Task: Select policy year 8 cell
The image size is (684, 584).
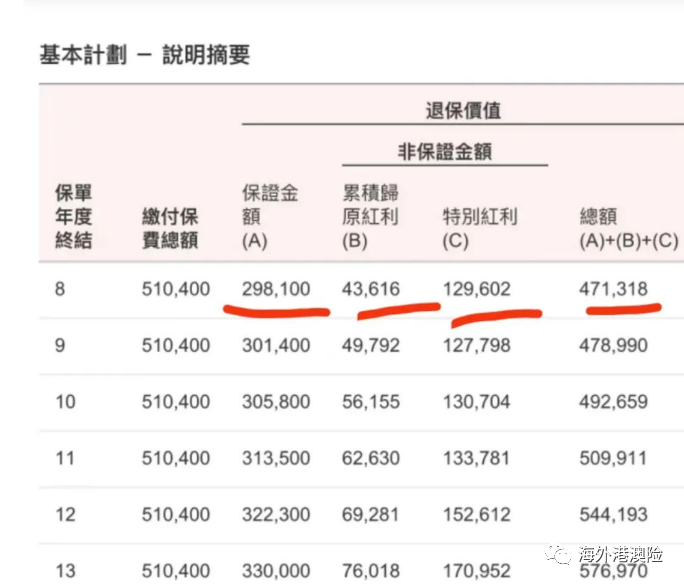Action: coord(60,289)
